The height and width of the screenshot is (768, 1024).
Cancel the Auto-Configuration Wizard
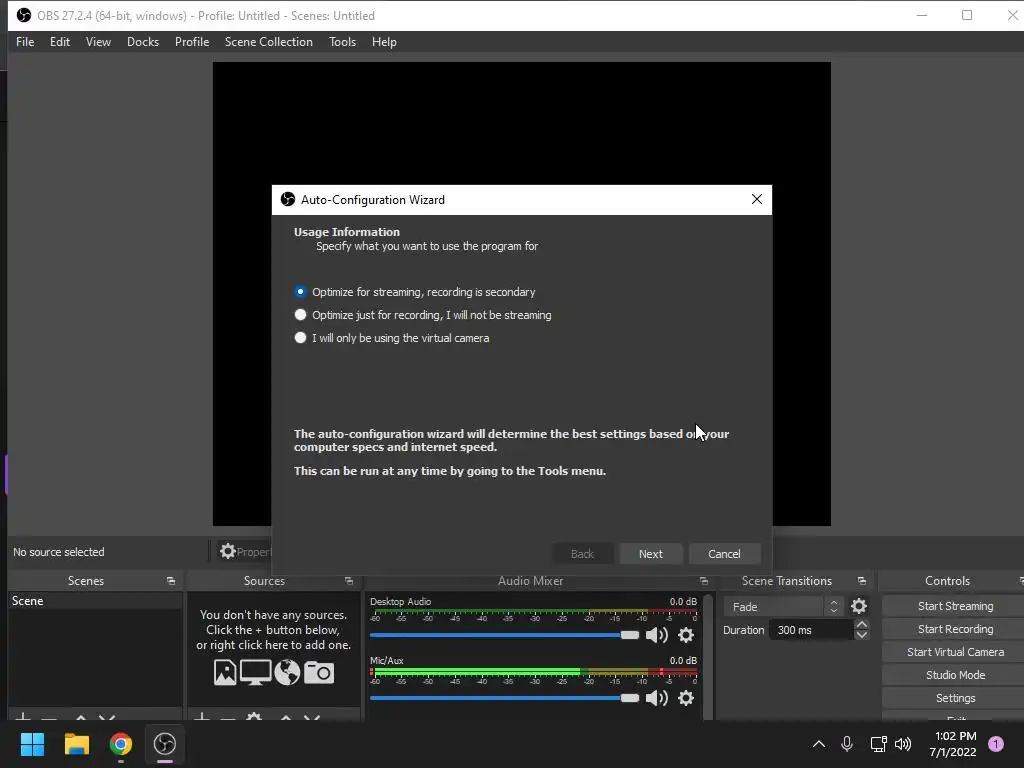coord(724,554)
